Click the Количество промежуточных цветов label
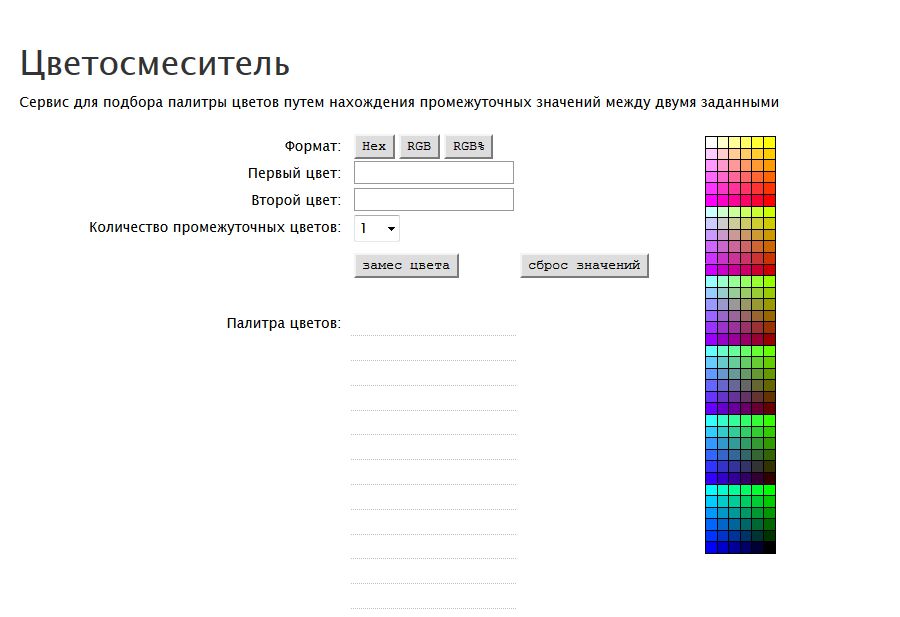 (215, 227)
